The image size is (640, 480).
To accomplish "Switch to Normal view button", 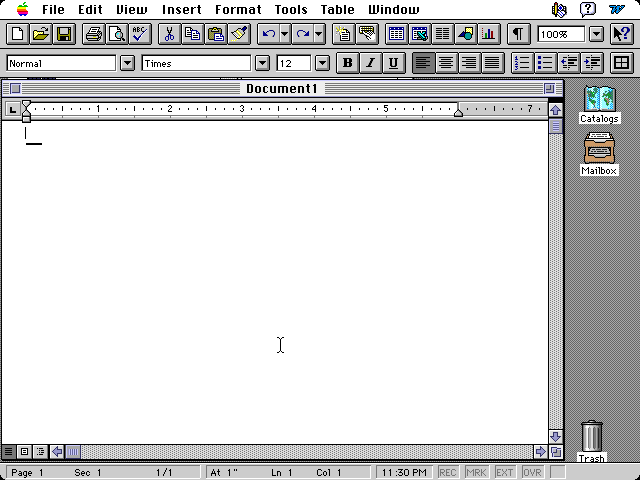I will tap(8, 451).
